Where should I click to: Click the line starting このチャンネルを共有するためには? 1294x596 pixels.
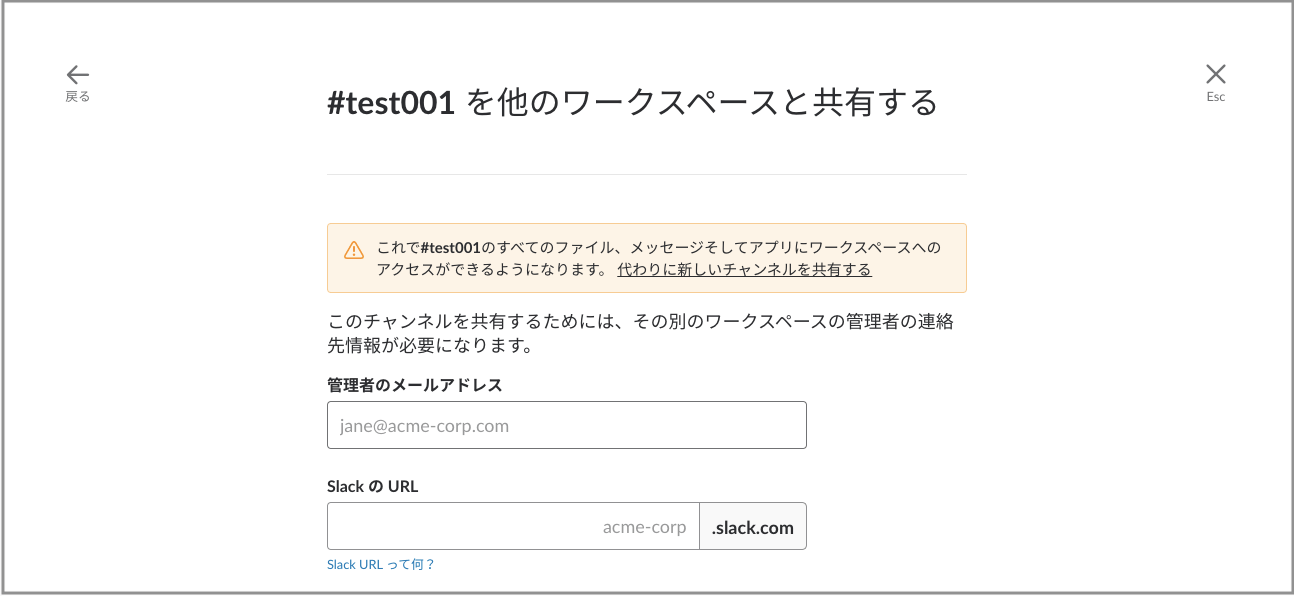pos(646,323)
